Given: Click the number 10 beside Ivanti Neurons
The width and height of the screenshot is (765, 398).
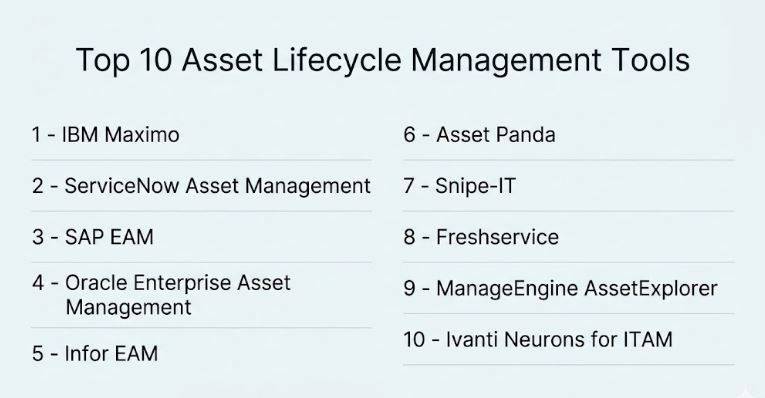Looking at the screenshot, I should coord(414,339).
